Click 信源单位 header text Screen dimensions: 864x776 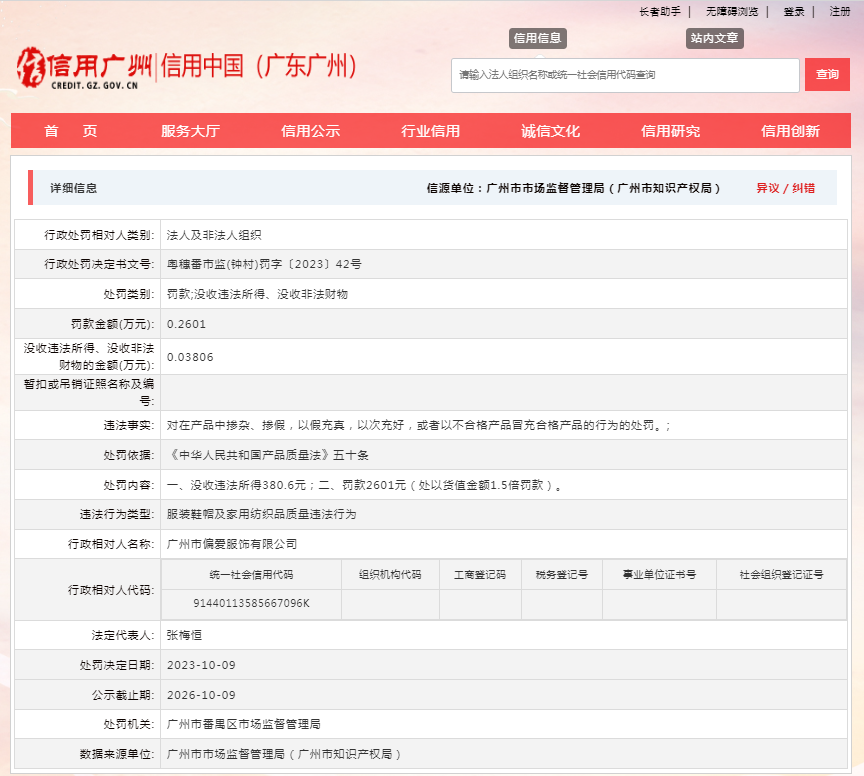point(573,188)
